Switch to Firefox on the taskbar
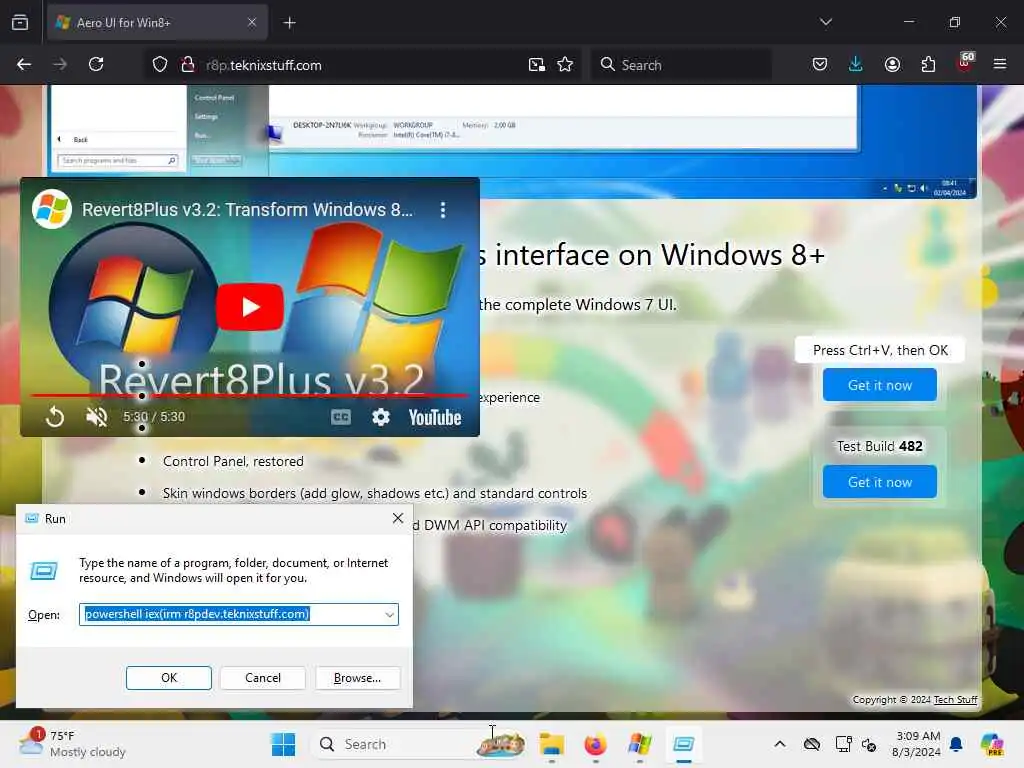1024x768 pixels. (x=595, y=744)
